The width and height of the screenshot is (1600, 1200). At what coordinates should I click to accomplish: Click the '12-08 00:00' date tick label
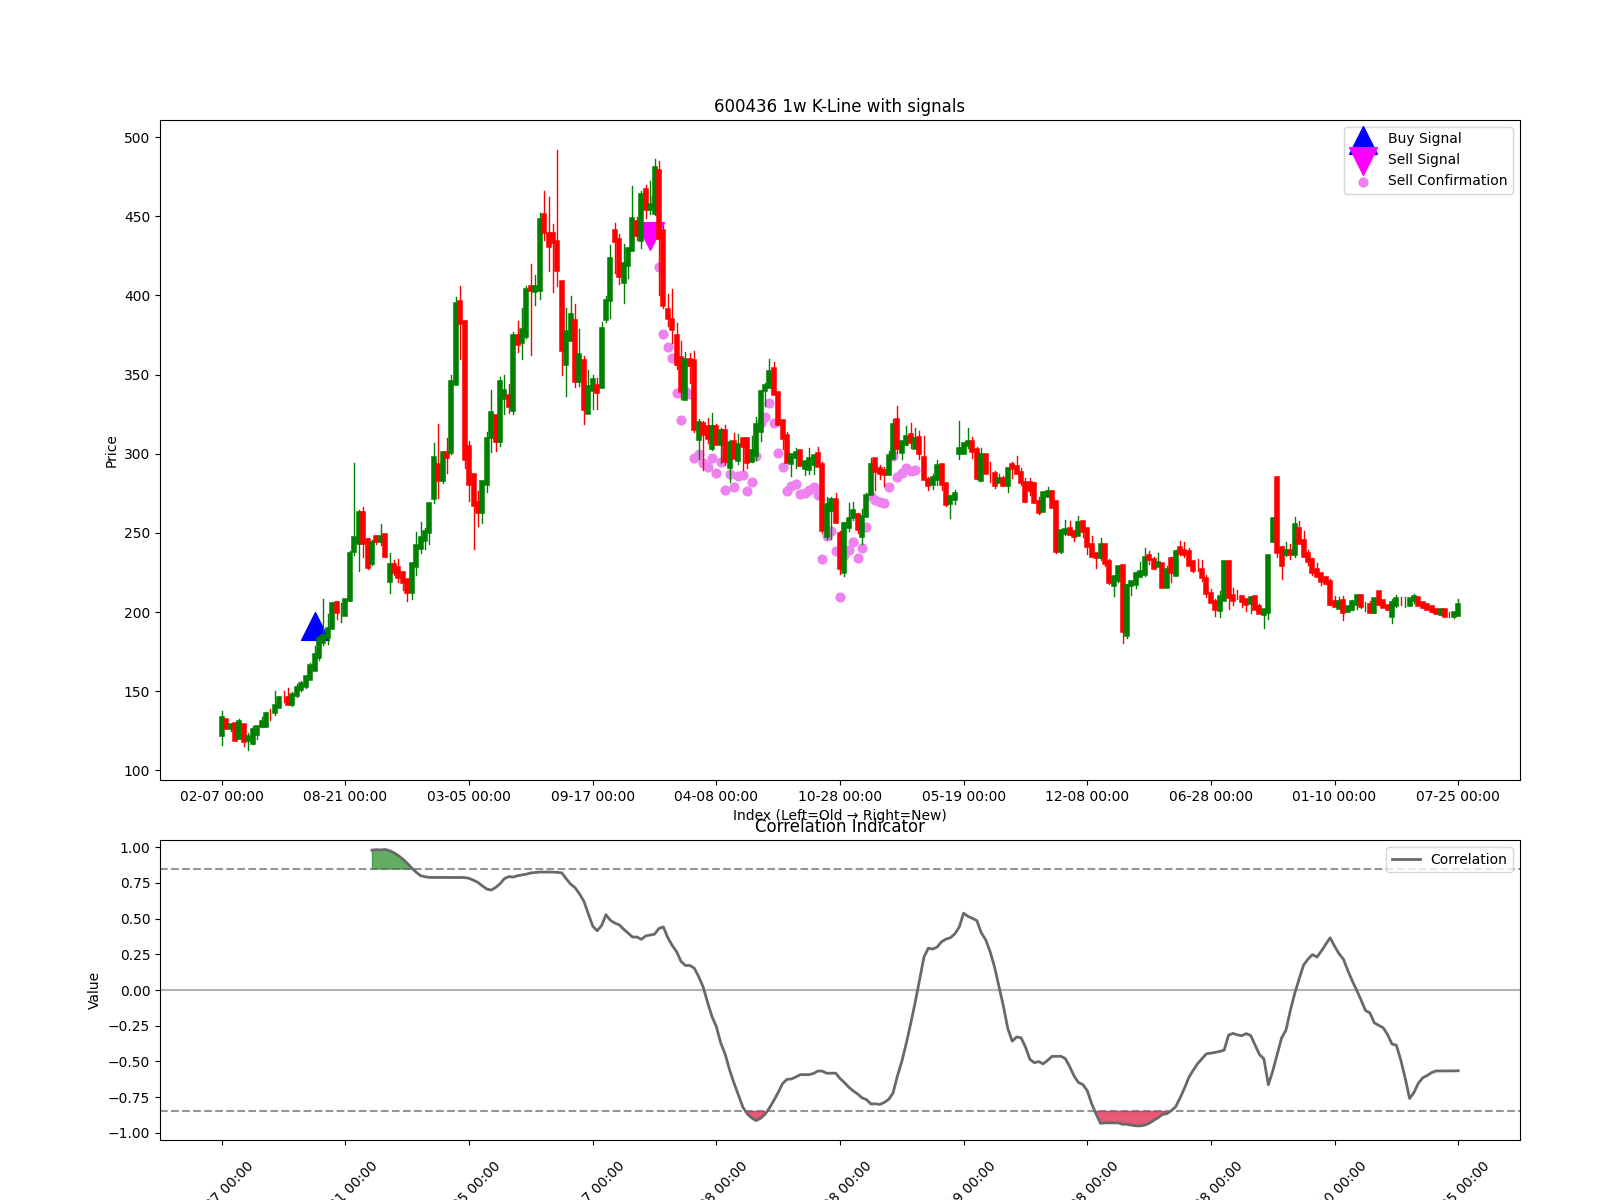(1087, 797)
